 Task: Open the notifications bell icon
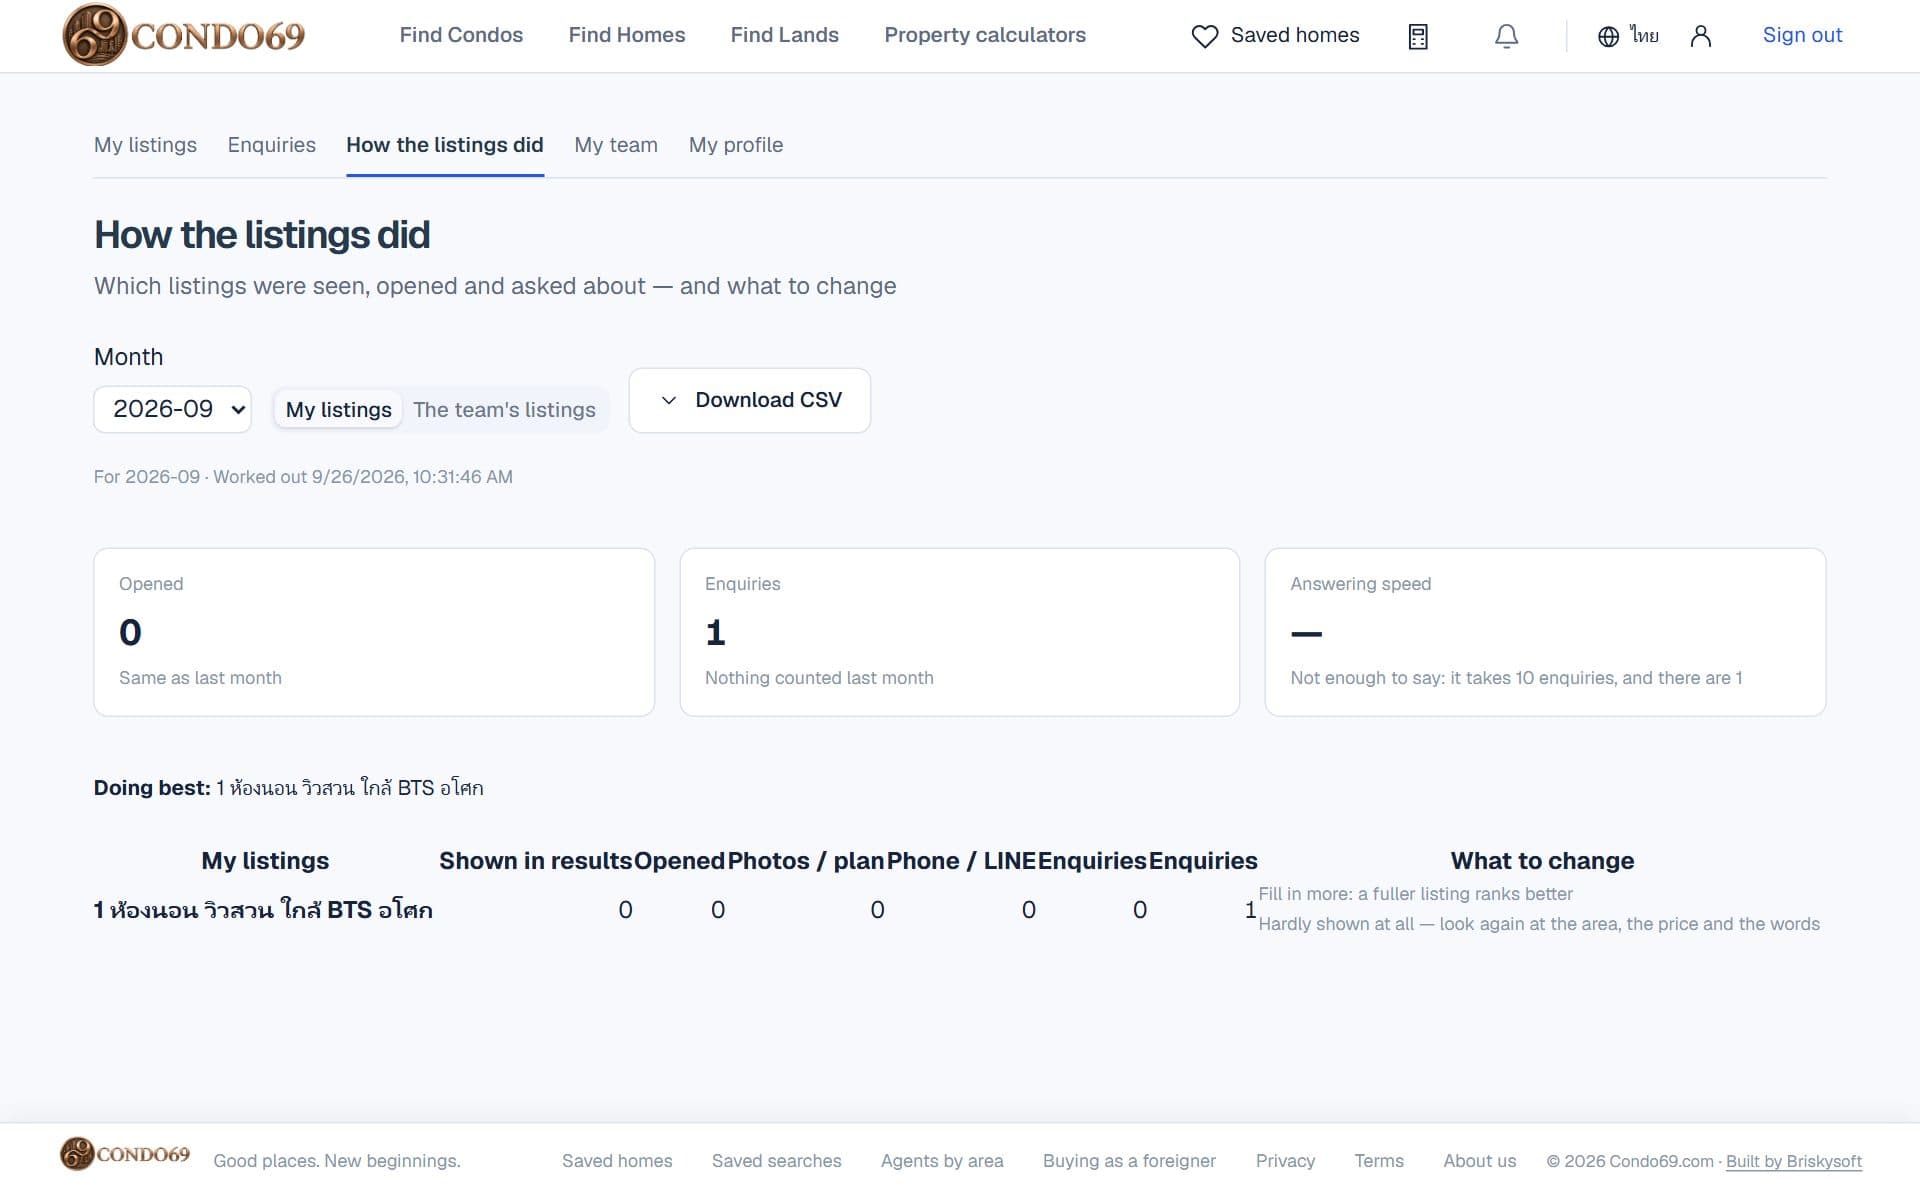point(1506,37)
